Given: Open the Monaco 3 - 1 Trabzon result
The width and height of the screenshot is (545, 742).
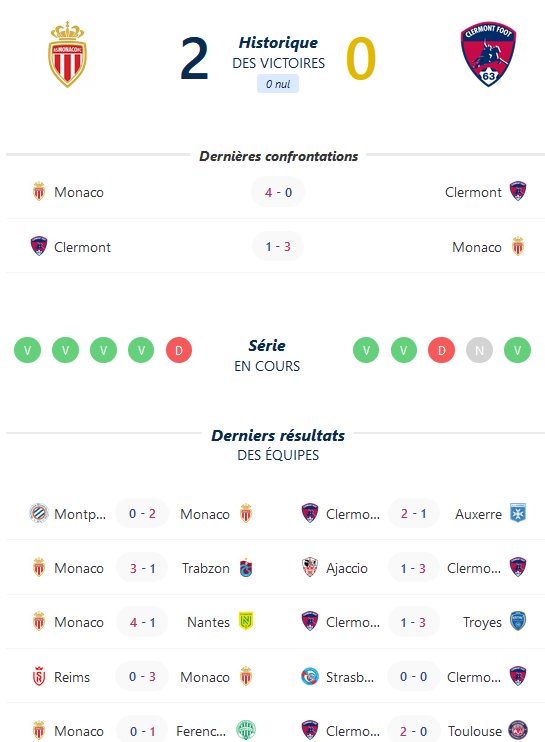Looking at the screenshot, I should coord(142,567).
